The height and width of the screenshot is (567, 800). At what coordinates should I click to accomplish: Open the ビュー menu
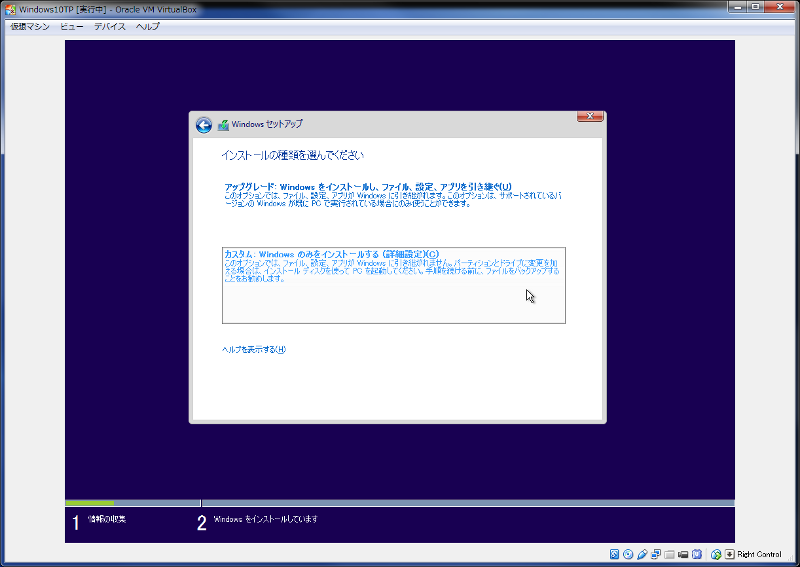71,27
